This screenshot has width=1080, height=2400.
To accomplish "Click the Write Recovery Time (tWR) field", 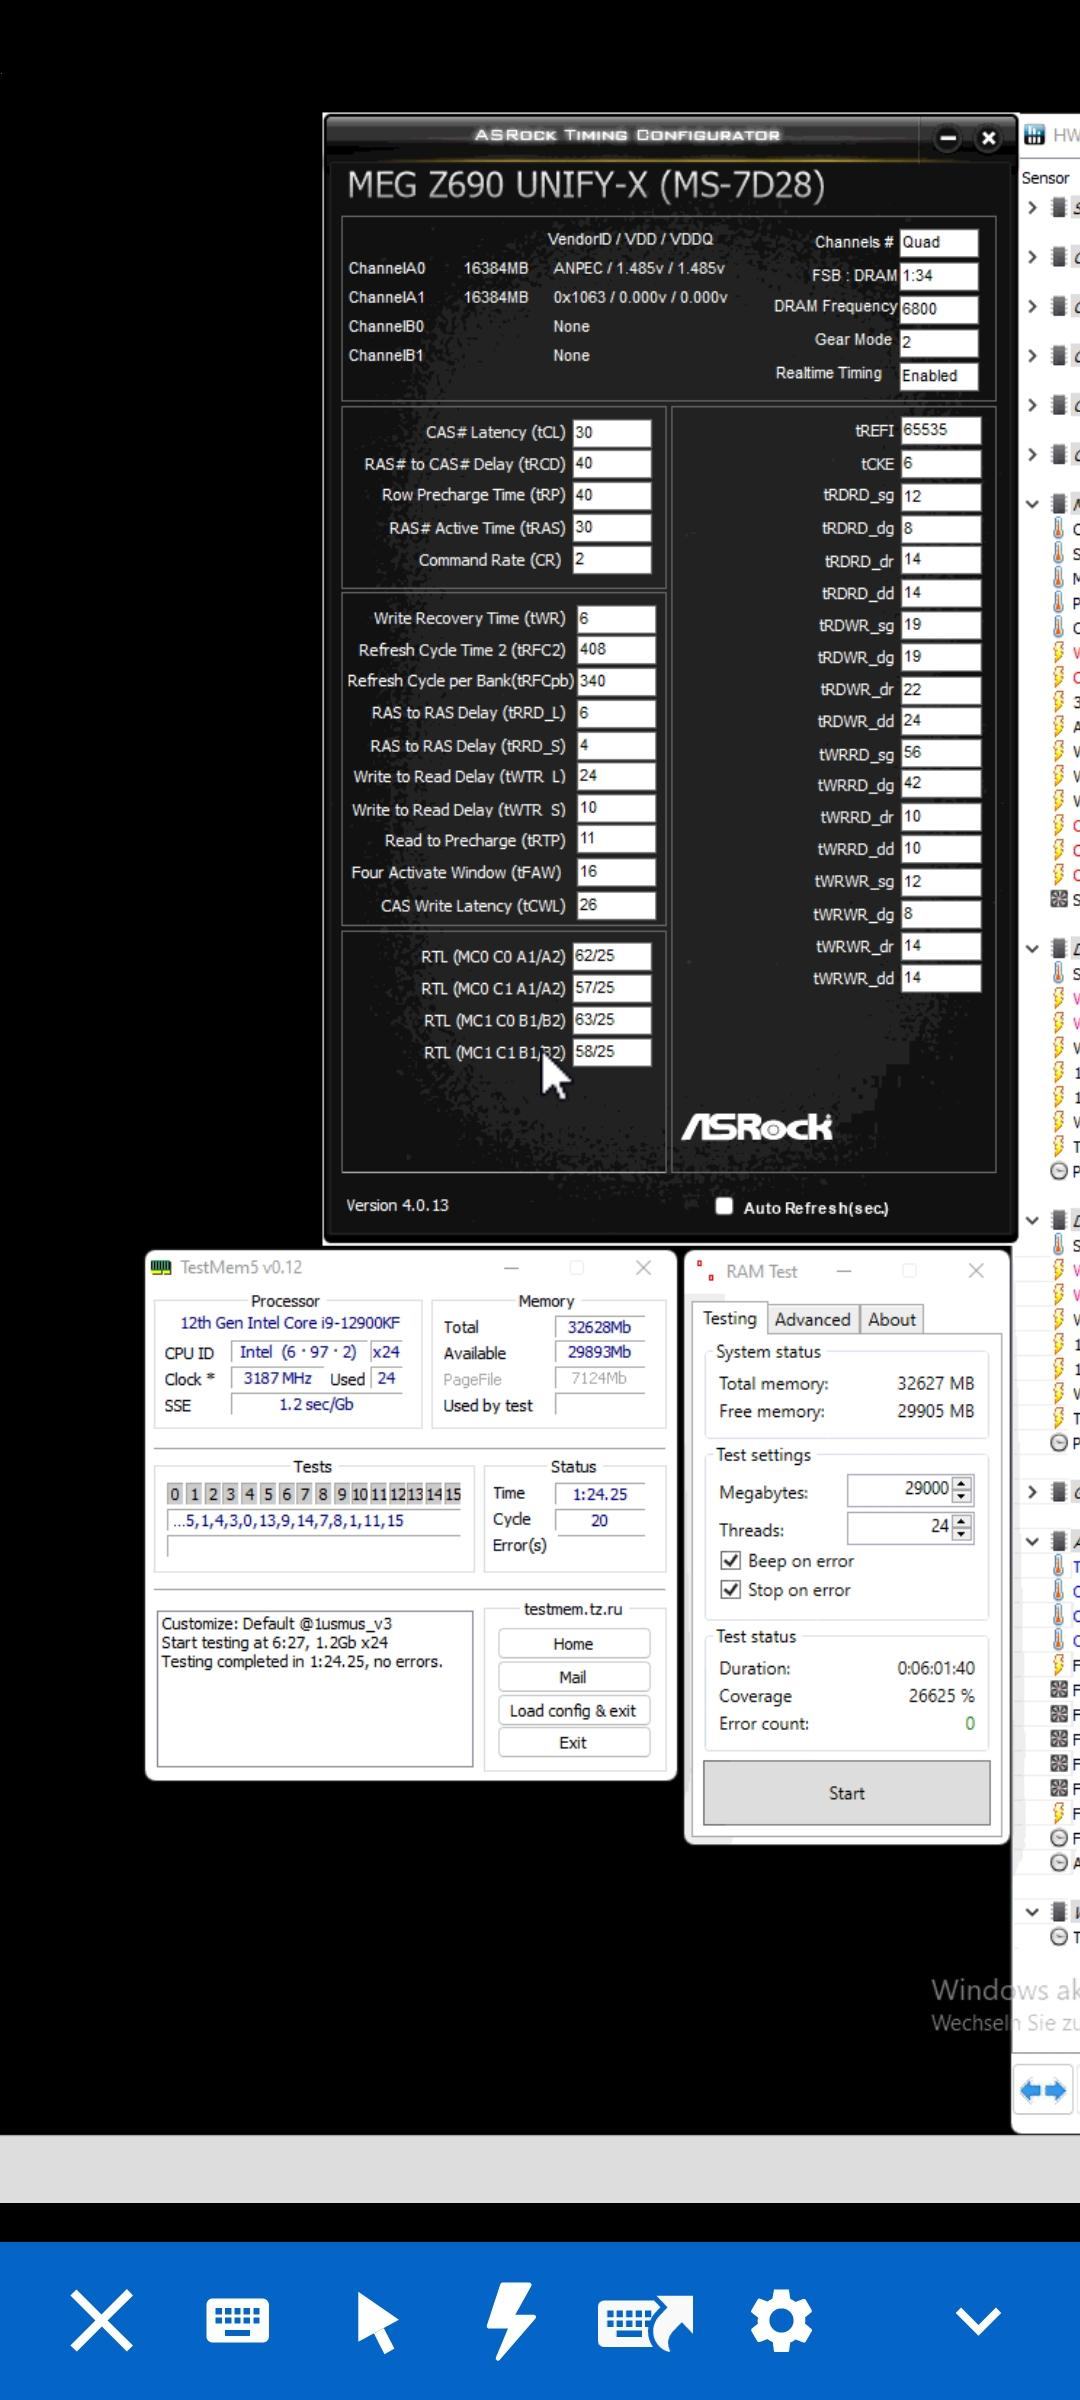I will tap(616, 618).
